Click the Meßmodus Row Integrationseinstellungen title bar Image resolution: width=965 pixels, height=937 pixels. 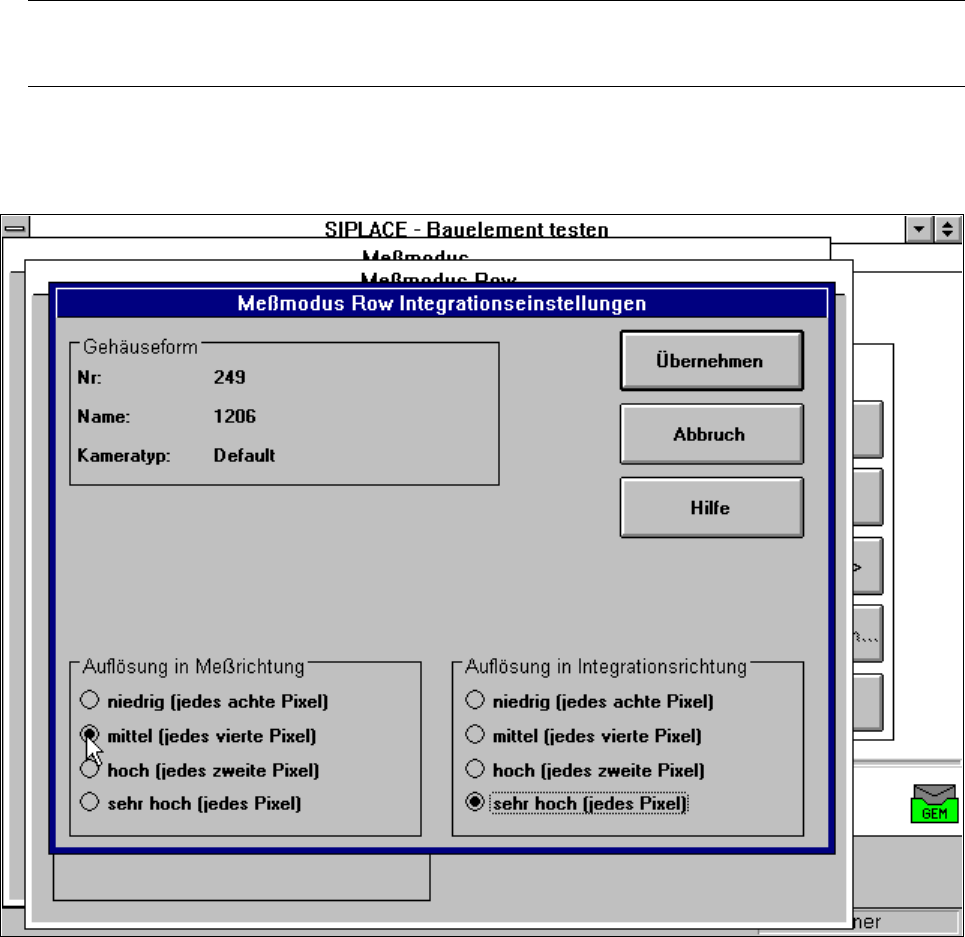pos(442,303)
